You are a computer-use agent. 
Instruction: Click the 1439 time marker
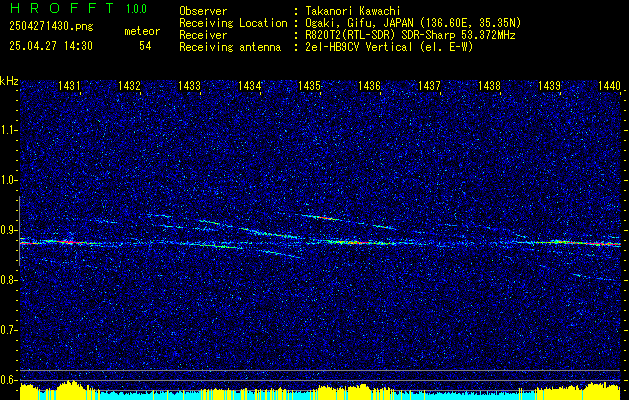coord(549,85)
